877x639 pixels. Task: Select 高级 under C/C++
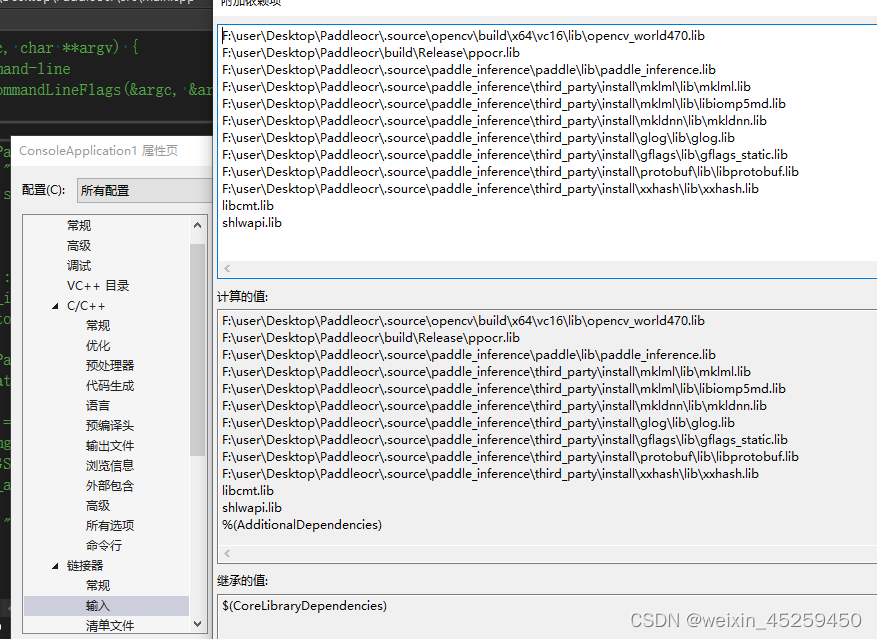[x=98, y=506]
